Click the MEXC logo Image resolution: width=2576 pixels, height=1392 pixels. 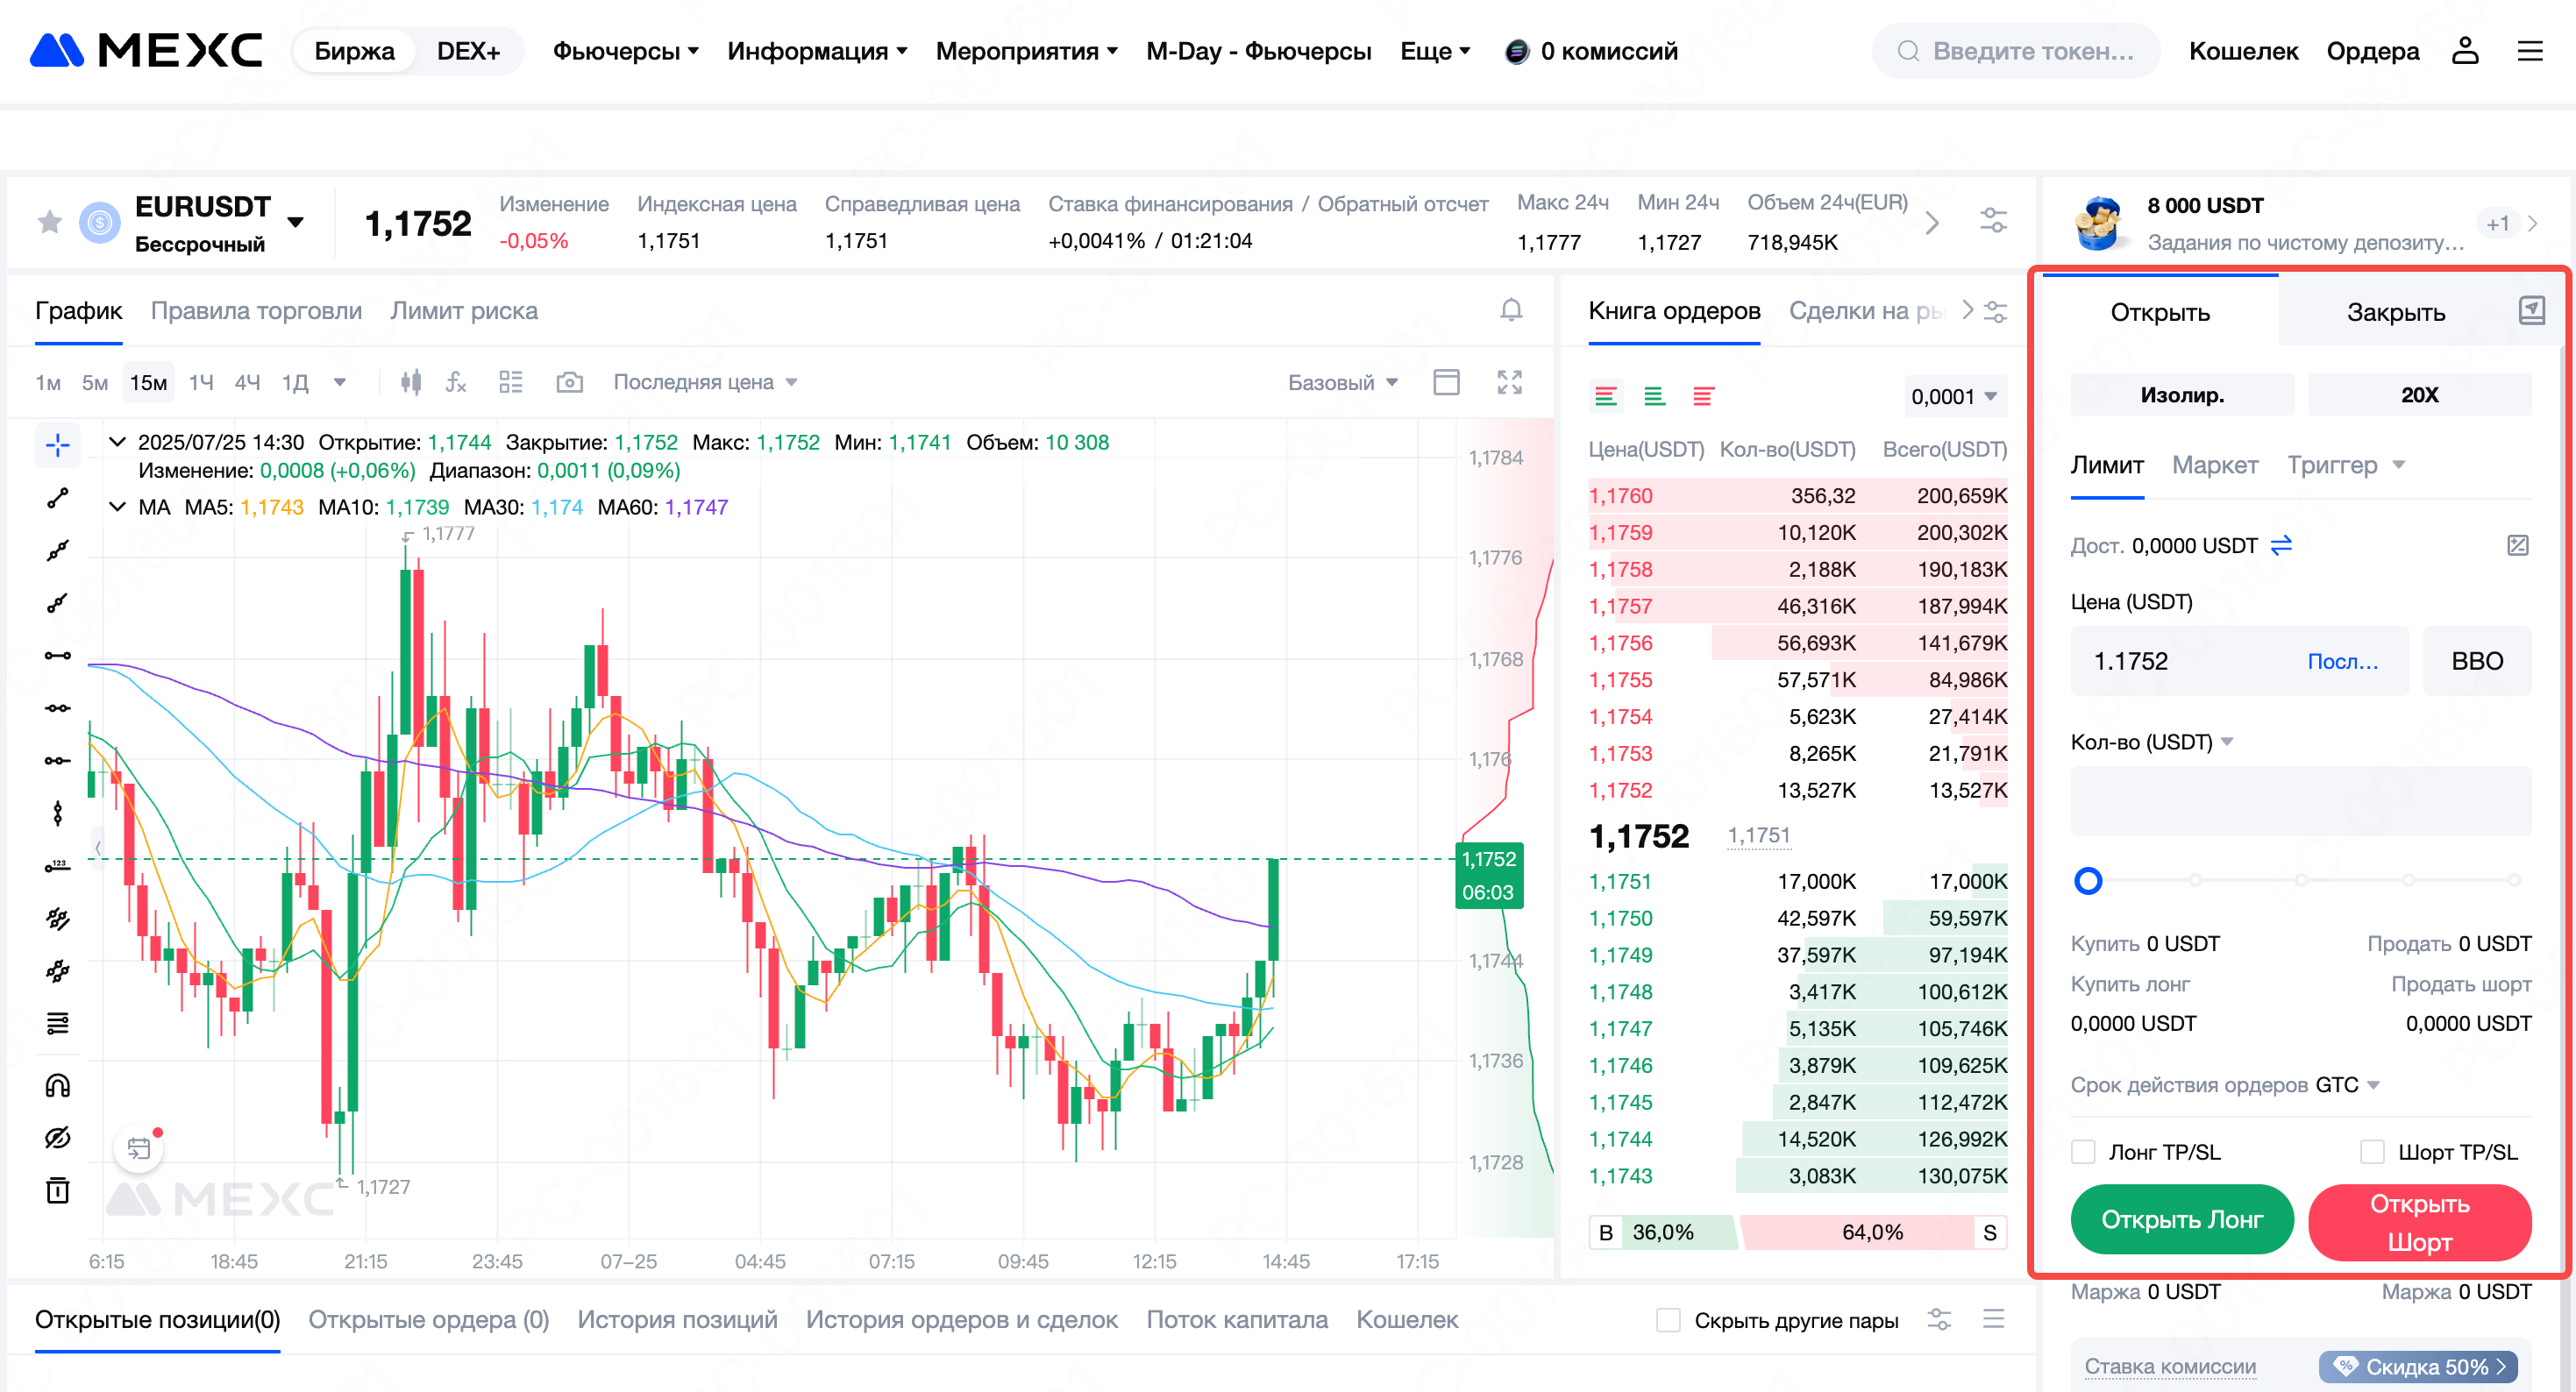click(x=146, y=50)
